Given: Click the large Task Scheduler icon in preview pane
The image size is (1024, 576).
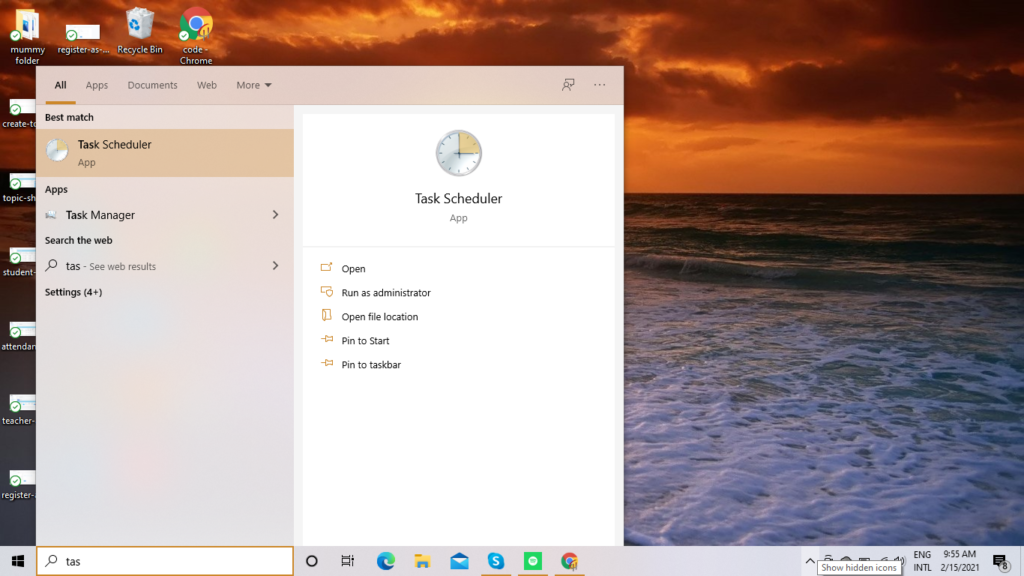Looking at the screenshot, I should pyautogui.click(x=458, y=153).
